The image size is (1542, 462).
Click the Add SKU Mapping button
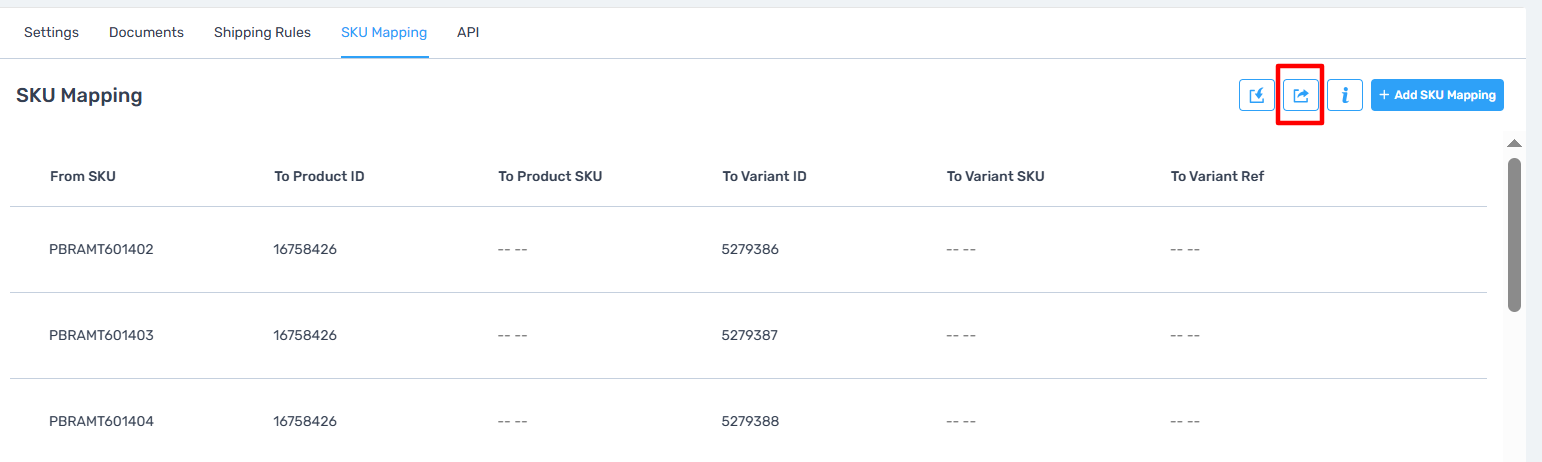tap(1437, 95)
